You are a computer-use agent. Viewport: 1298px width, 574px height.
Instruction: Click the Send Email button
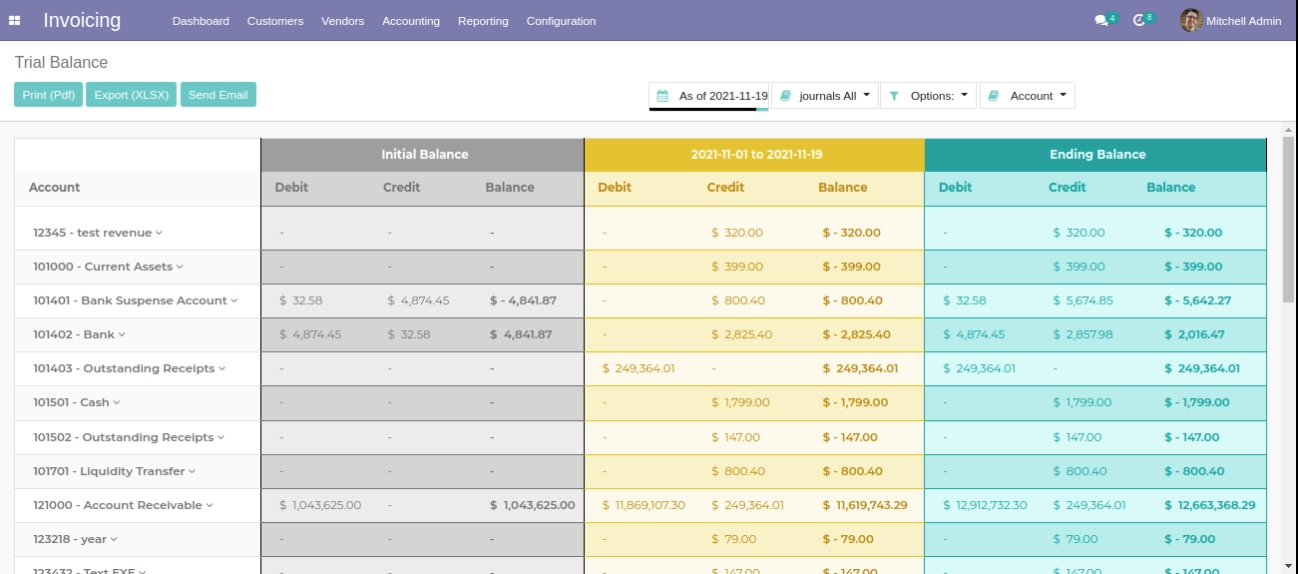(x=218, y=95)
